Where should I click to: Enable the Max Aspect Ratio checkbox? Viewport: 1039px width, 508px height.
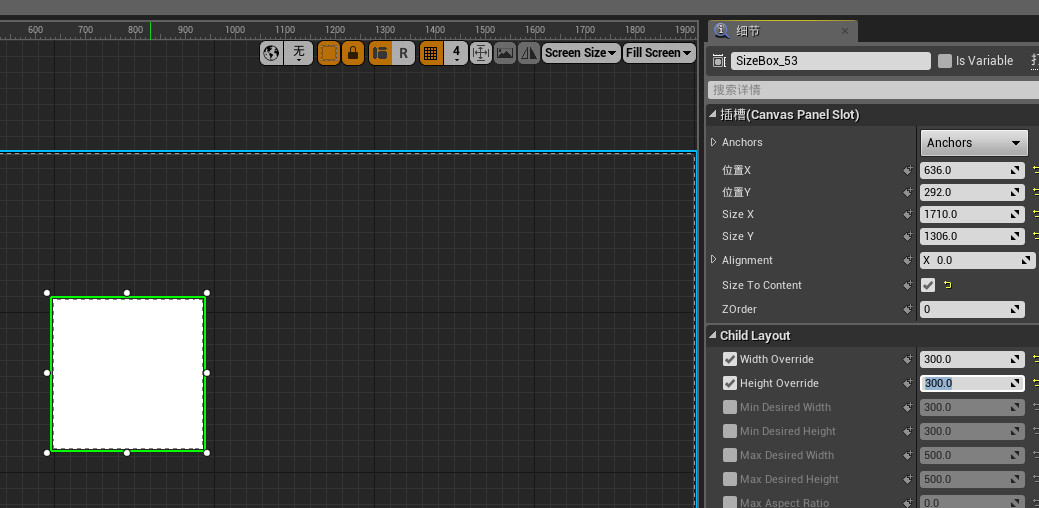(x=730, y=503)
